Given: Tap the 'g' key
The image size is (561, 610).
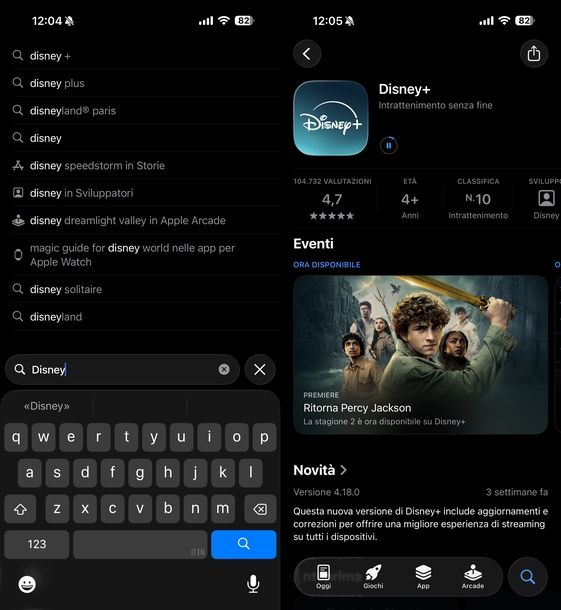Looking at the screenshot, I should (140, 473).
